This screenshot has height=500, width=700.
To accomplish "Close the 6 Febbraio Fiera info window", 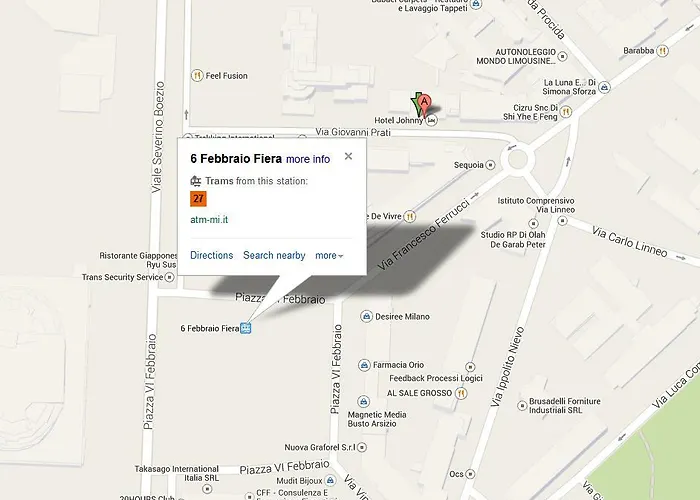I will click(348, 156).
